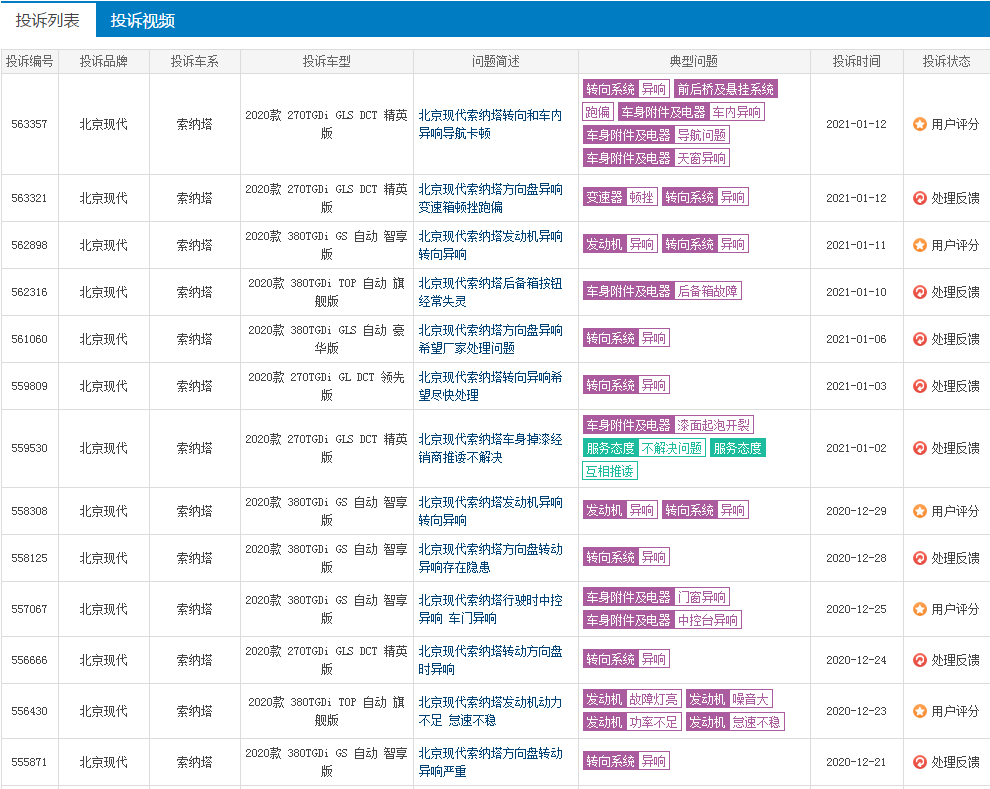Screen dimensions: 990x789
Task: Click the 导航问题 tag in row 563357
Action: coord(701,135)
